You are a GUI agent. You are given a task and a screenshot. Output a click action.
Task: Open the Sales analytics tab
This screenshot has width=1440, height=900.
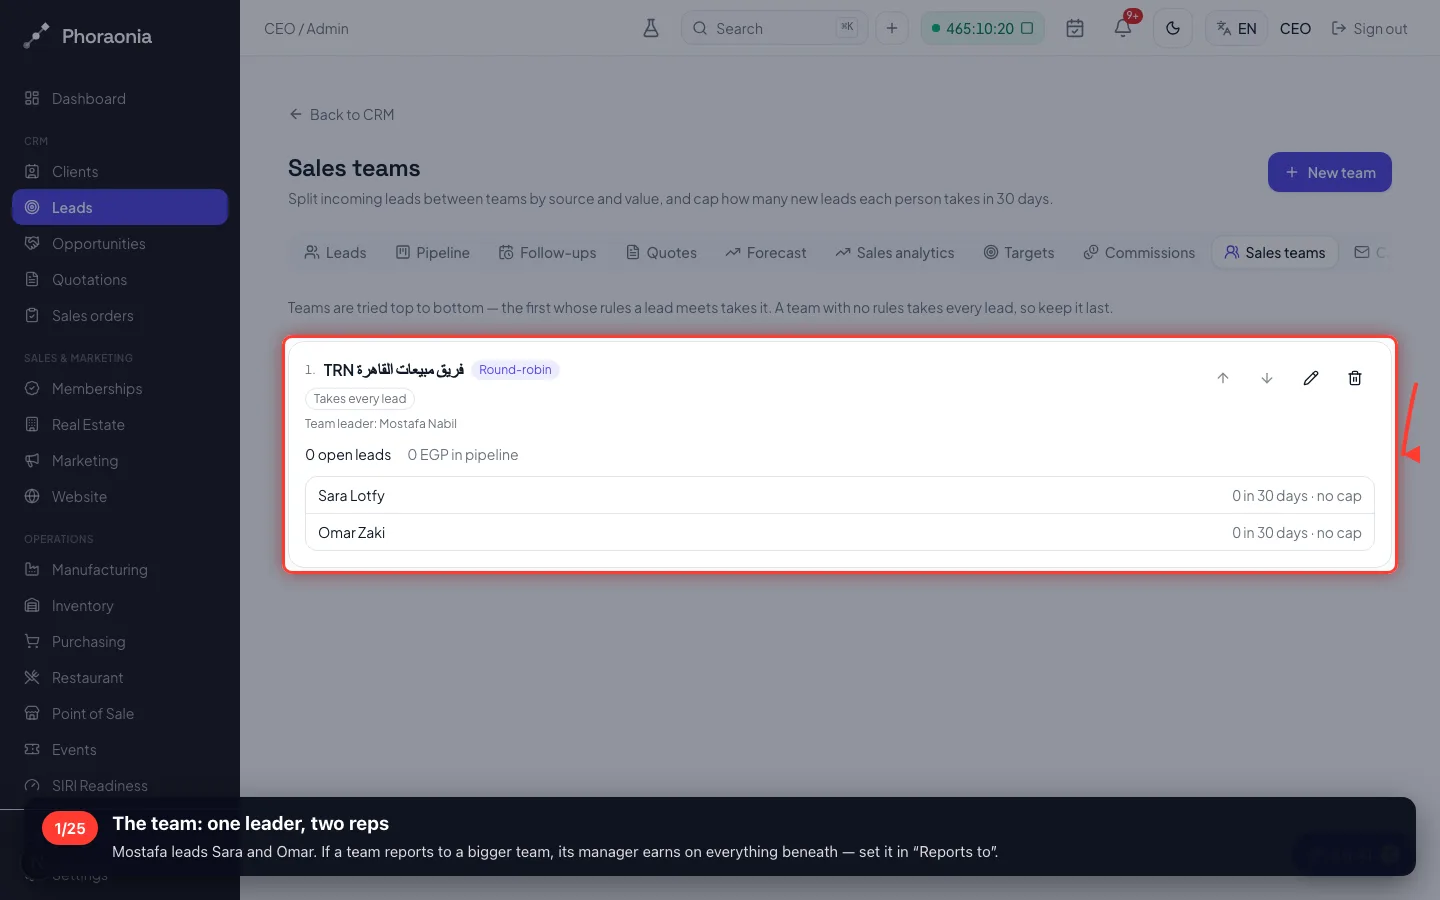coord(895,253)
